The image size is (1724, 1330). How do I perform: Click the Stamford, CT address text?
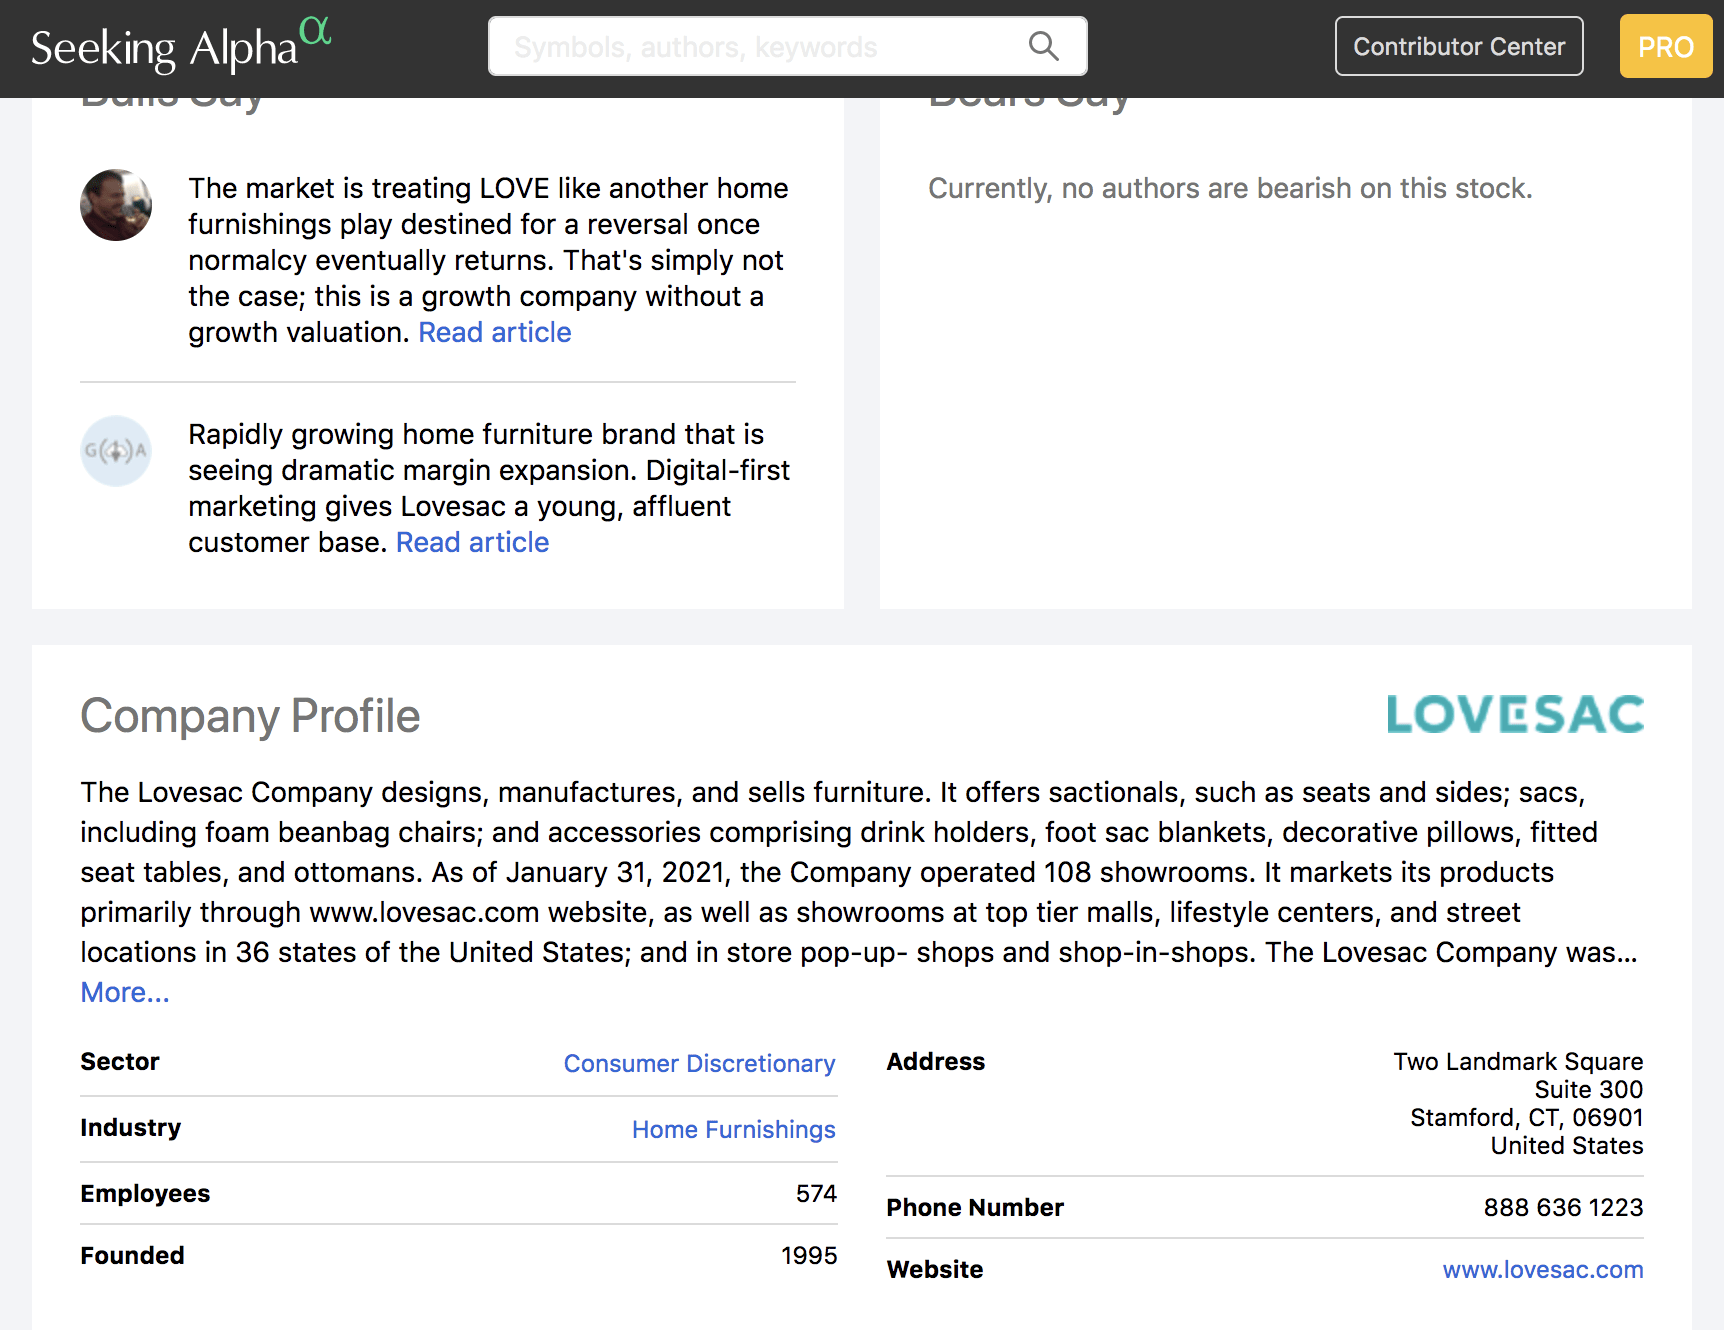coord(1526,1118)
